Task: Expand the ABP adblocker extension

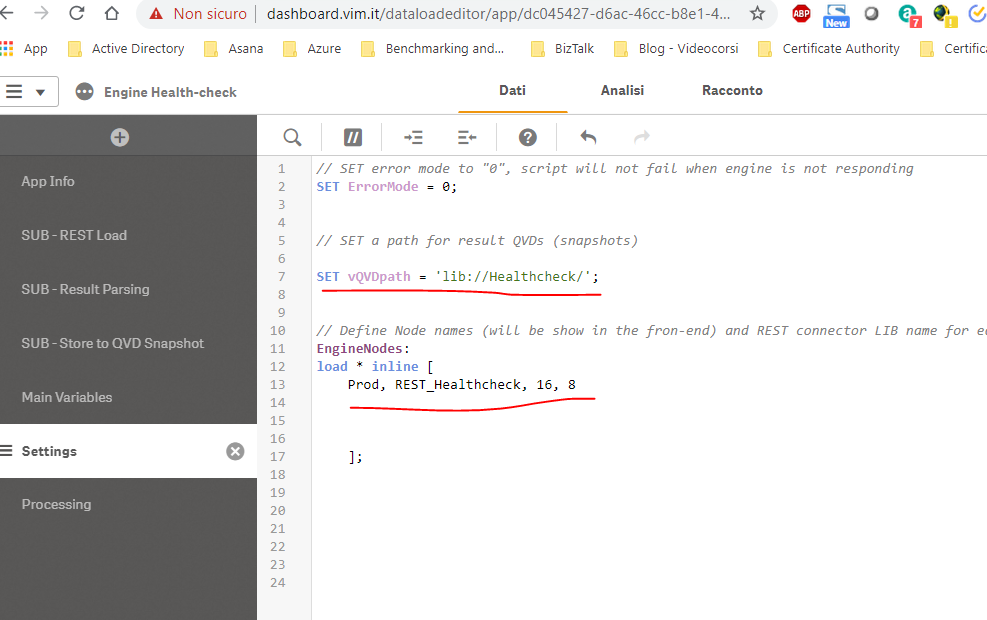Action: (801, 15)
